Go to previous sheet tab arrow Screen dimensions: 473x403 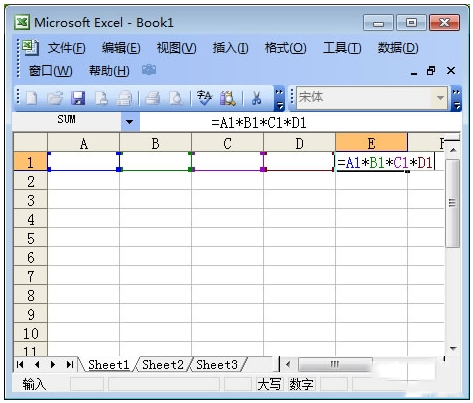click(37, 365)
